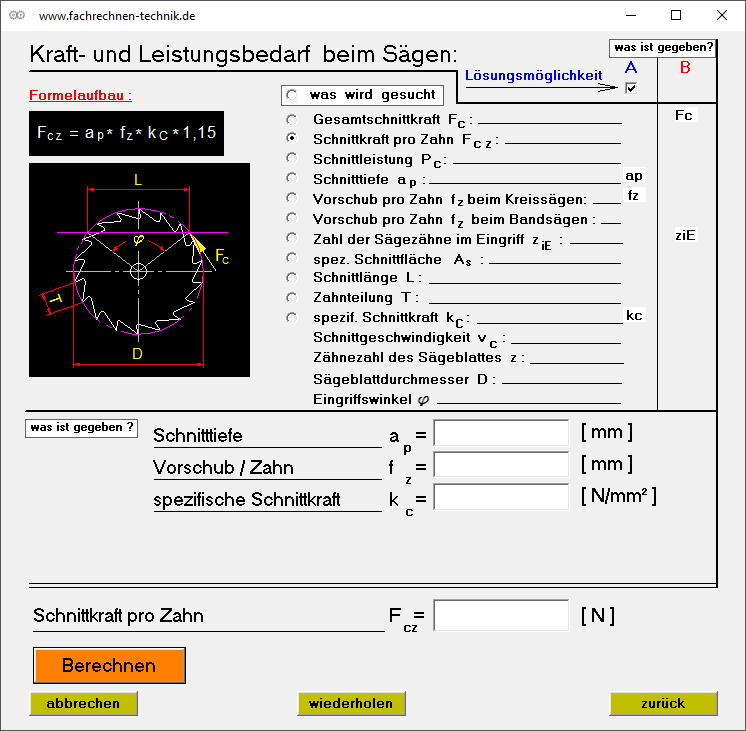The height and width of the screenshot is (731, 746).
Task: Click the 'was wird gesucht' radio button
Action: (292, 95)
